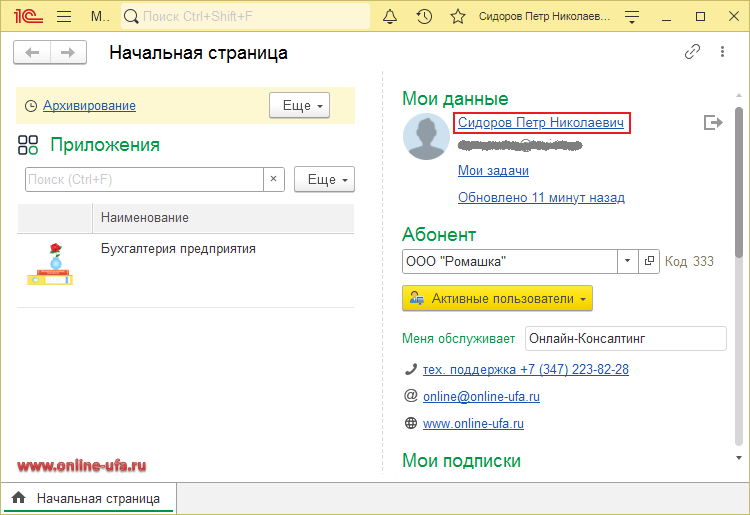Open the Архивирование link
Screen dimensions: 750x515
click(89, 105)
